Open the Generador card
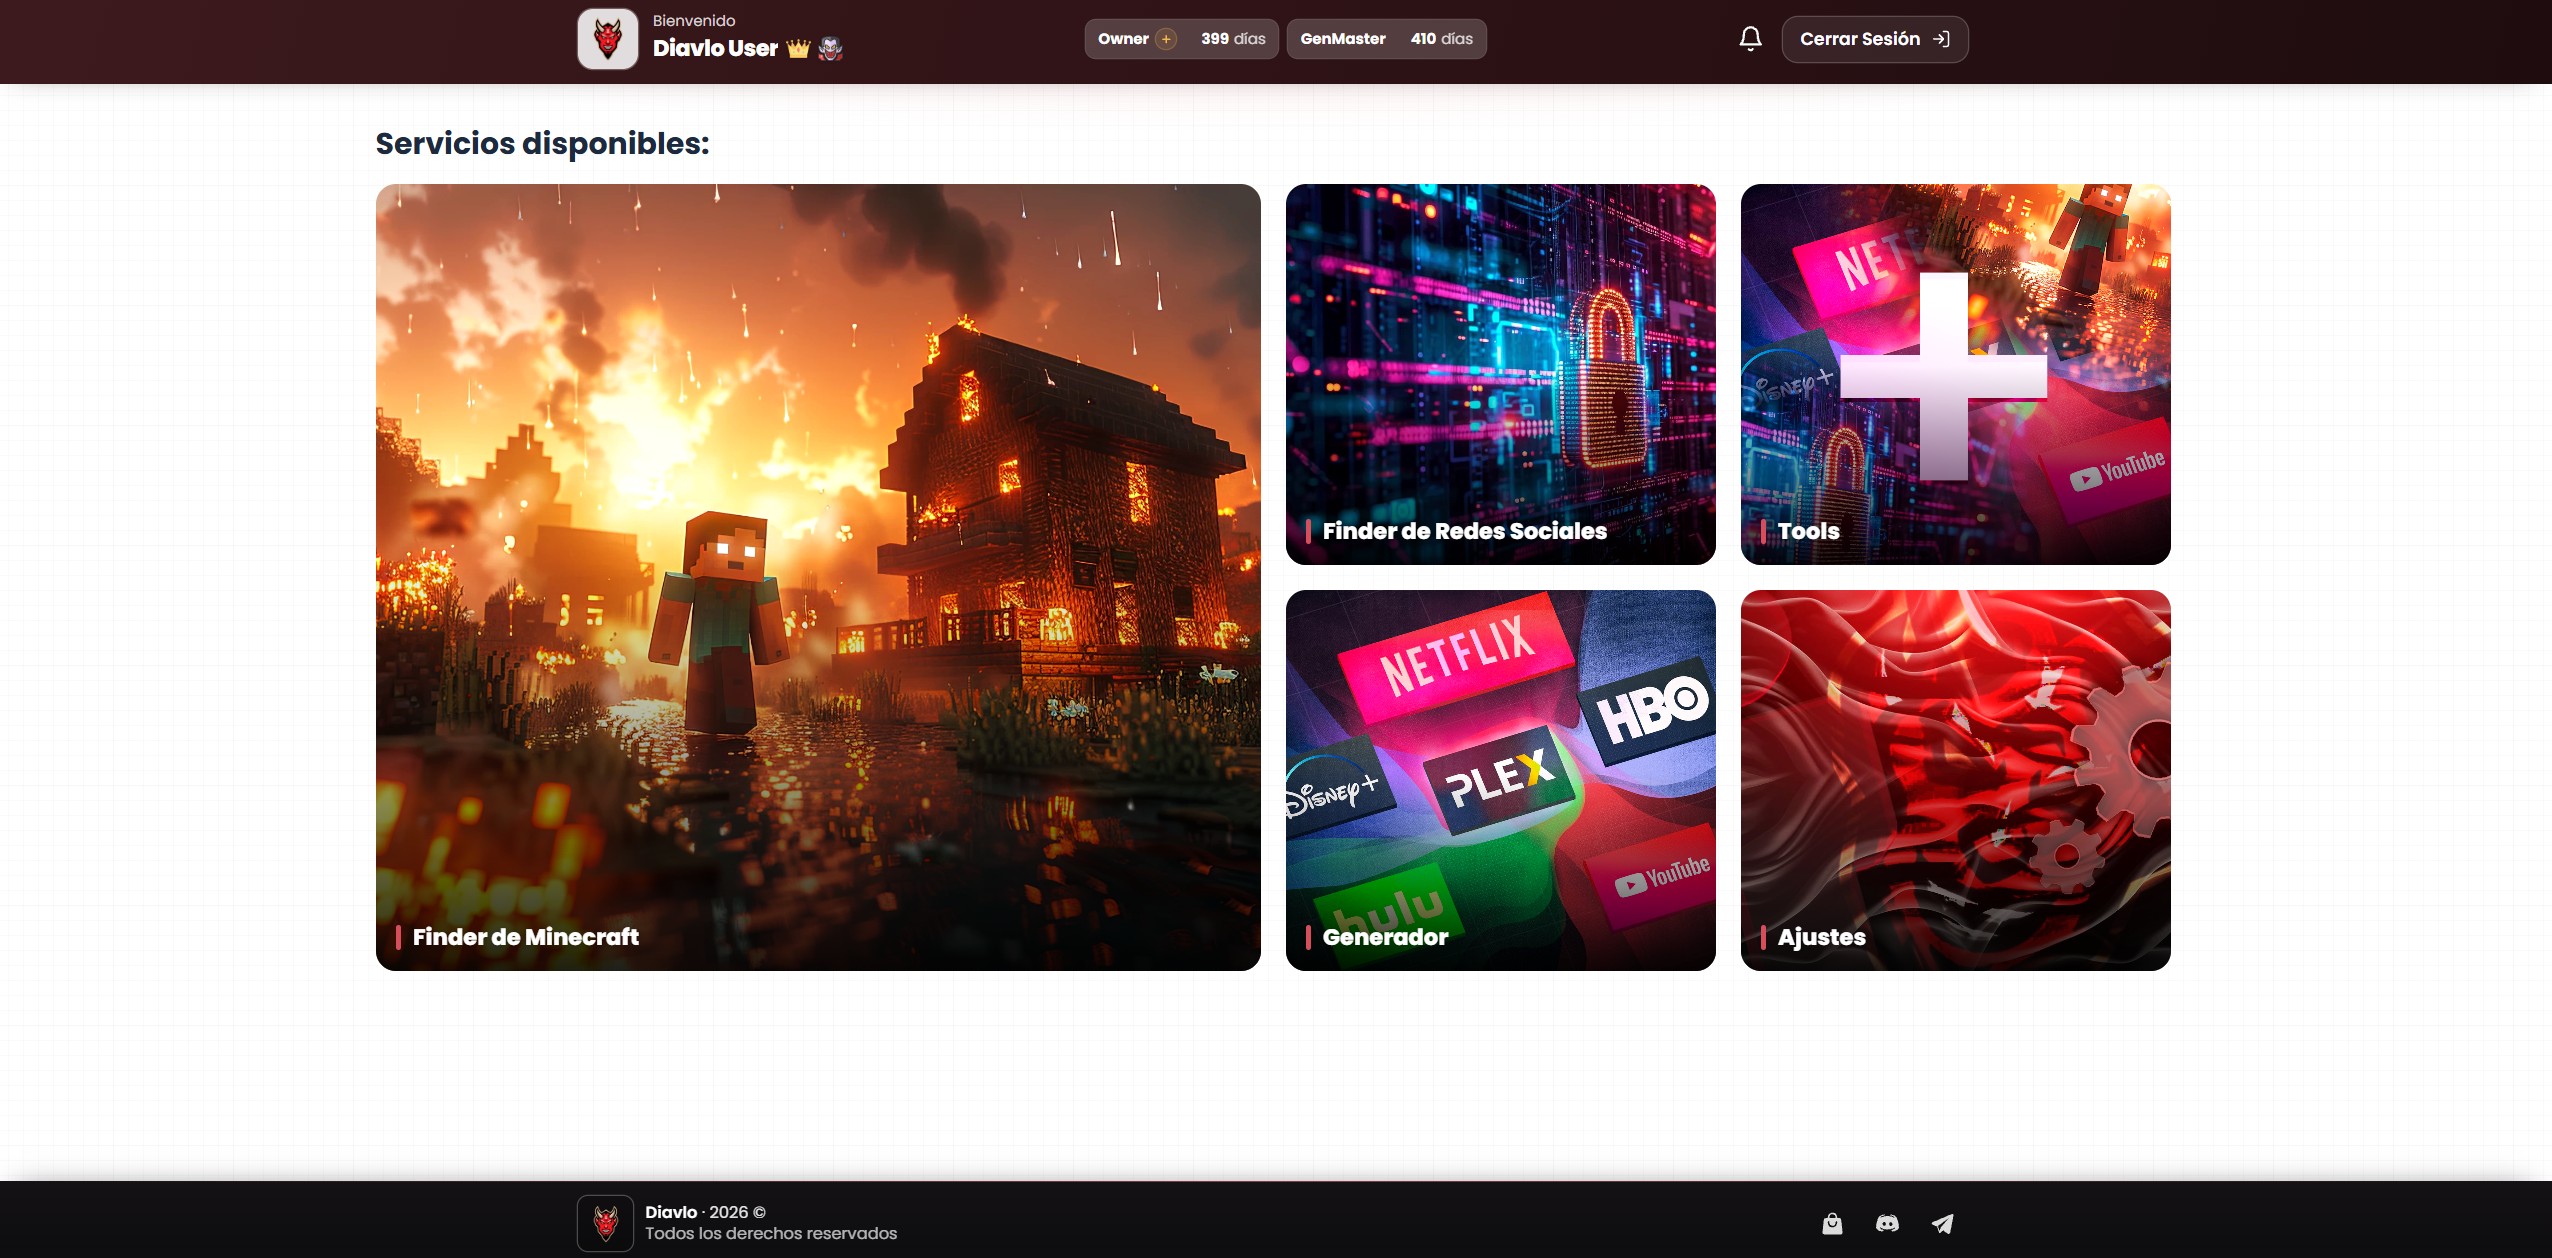 (x=1501, y=780)
